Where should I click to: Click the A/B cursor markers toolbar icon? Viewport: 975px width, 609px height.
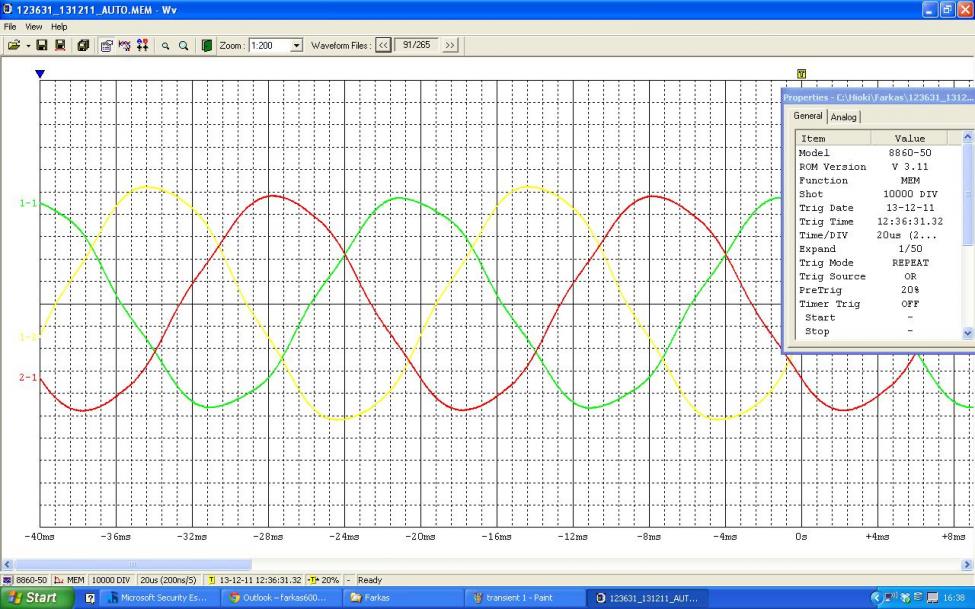click(143, 46)
